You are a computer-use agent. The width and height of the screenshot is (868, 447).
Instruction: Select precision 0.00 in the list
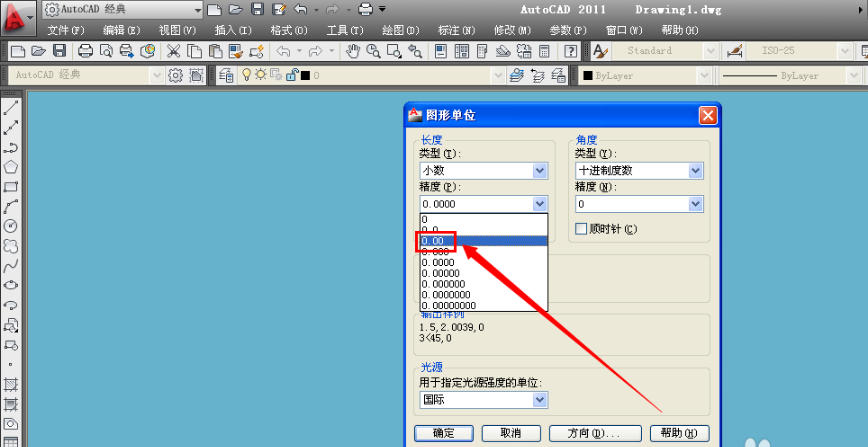pos(484,241)
